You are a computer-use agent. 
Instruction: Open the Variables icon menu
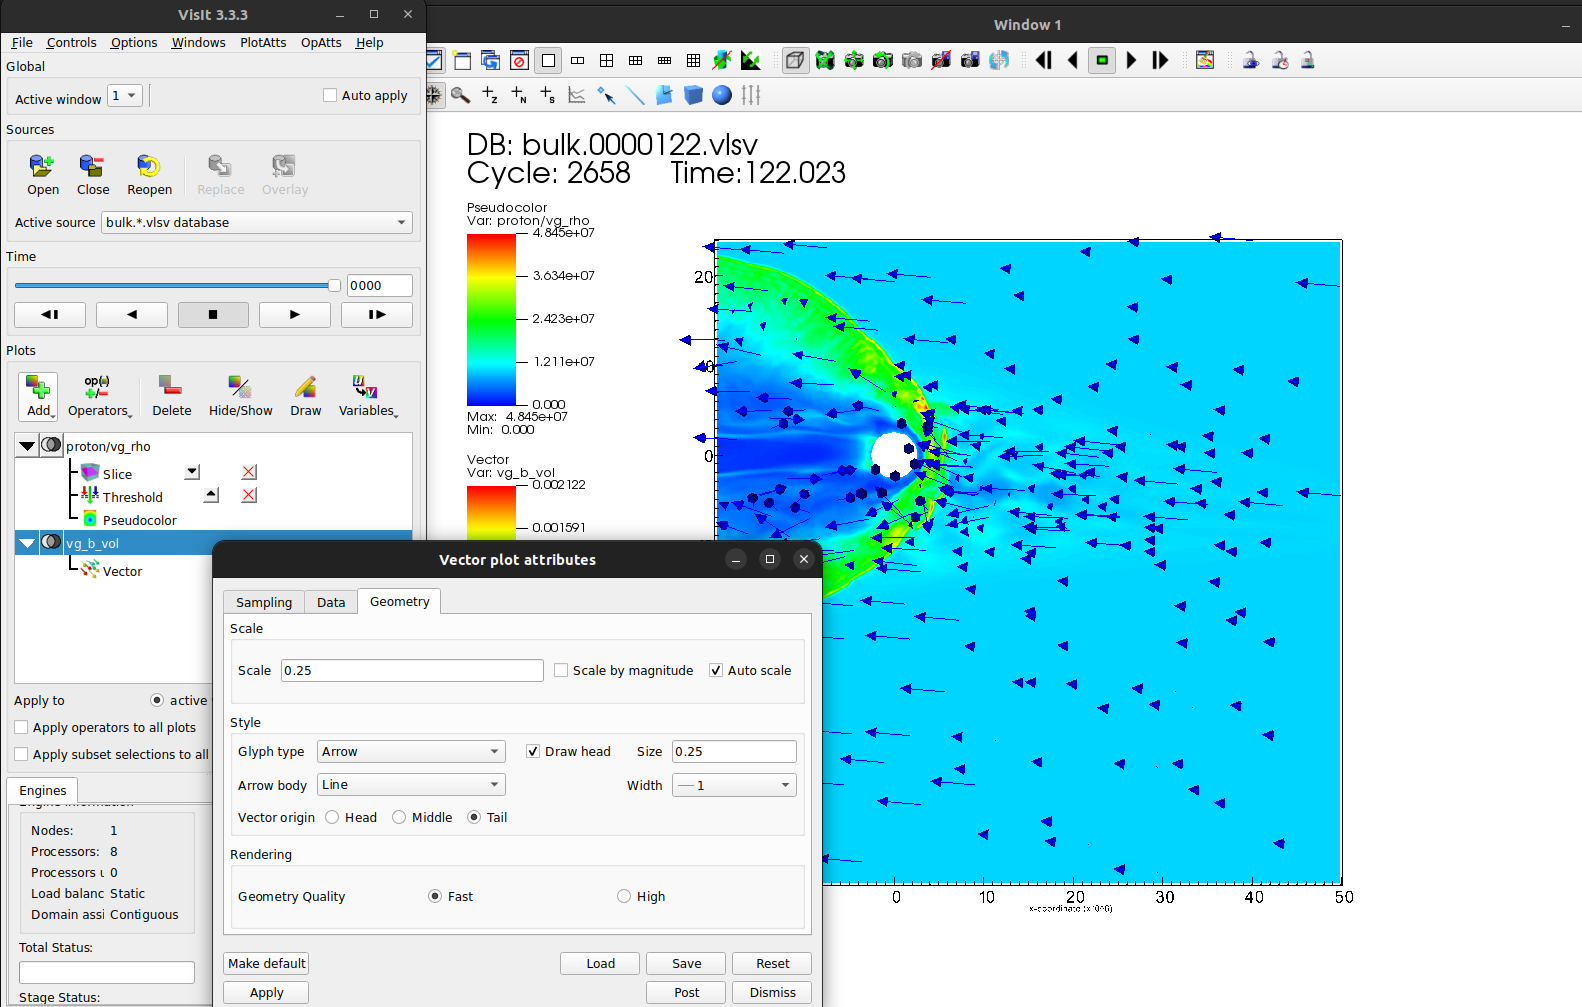[x=366, y=388]
